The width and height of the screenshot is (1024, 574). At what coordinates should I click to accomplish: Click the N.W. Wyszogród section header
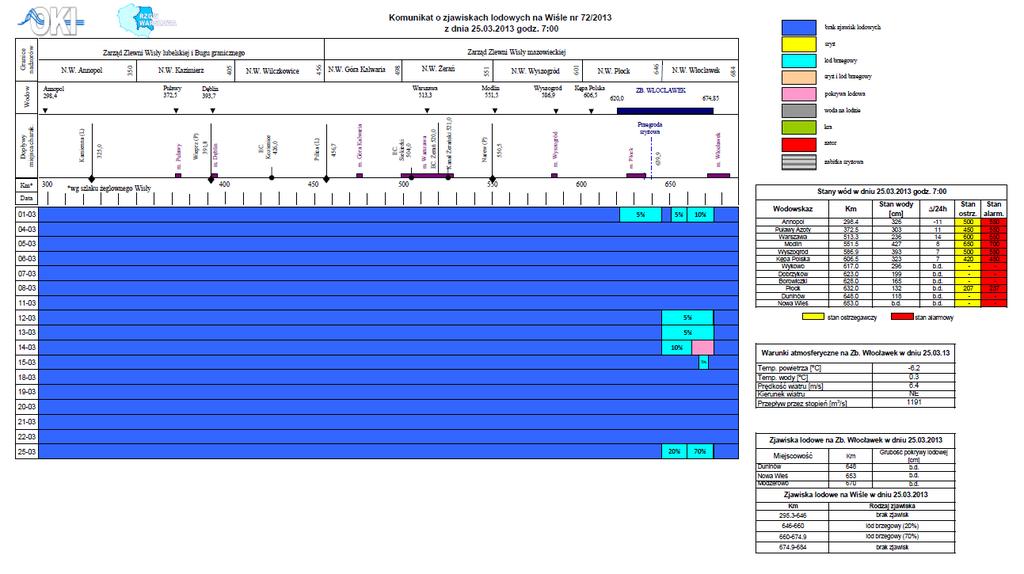click(536, 71)
